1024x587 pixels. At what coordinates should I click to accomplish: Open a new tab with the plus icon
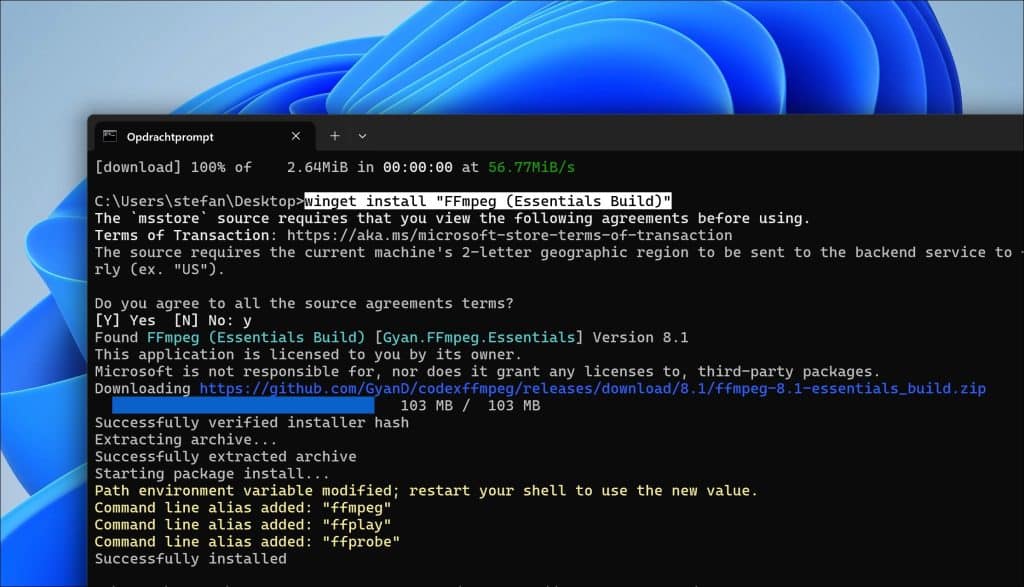[334, 136]
